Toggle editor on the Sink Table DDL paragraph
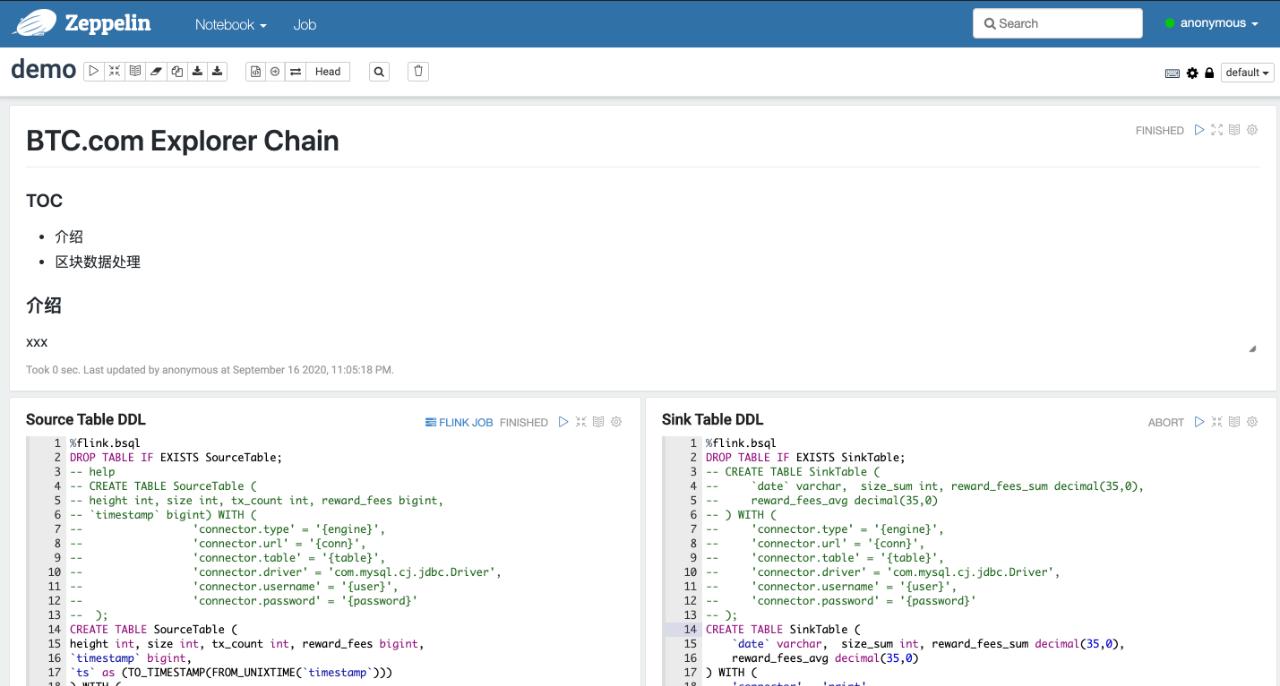Image resolution: width=1280 pixels, height=686 pixels. 1217,422
